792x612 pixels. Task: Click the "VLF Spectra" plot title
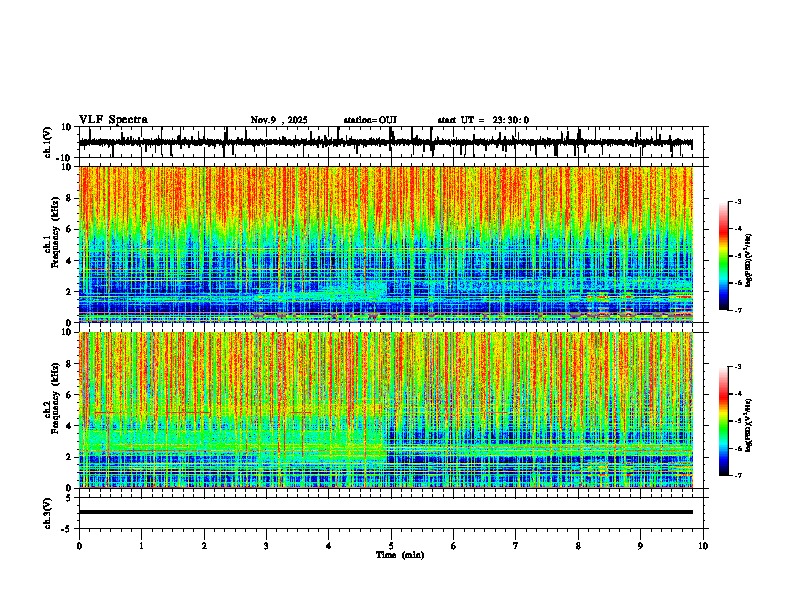pos(113,120)
